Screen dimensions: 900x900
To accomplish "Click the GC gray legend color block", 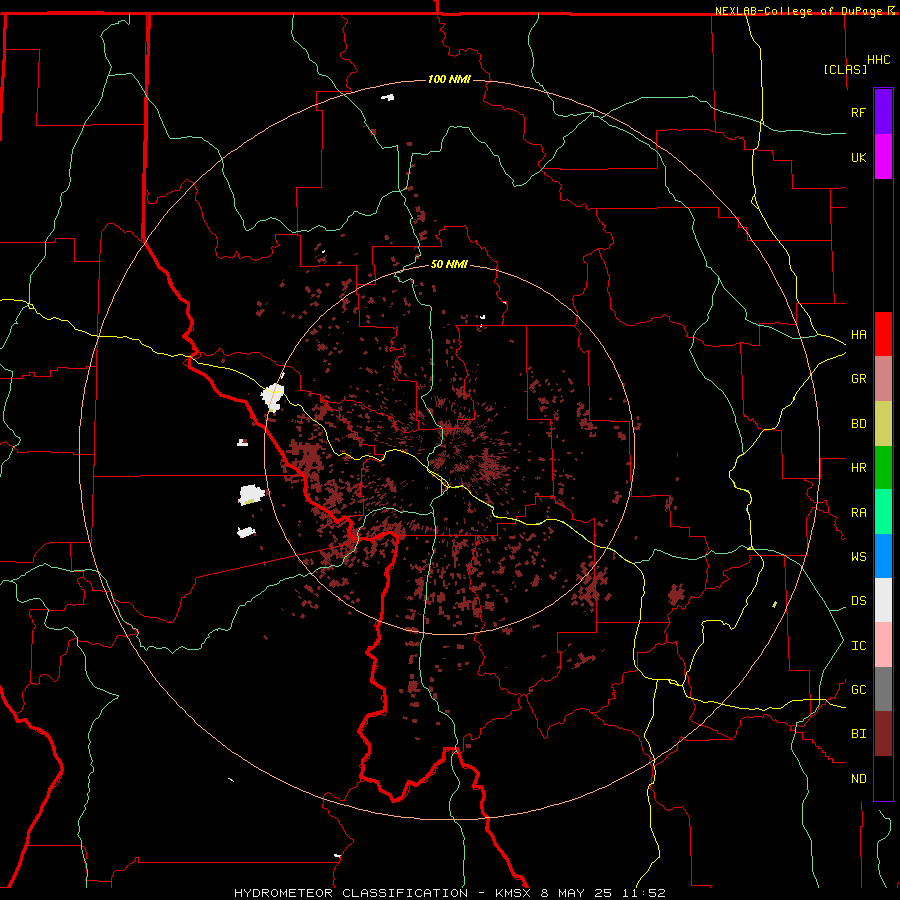I will point(883,689).
